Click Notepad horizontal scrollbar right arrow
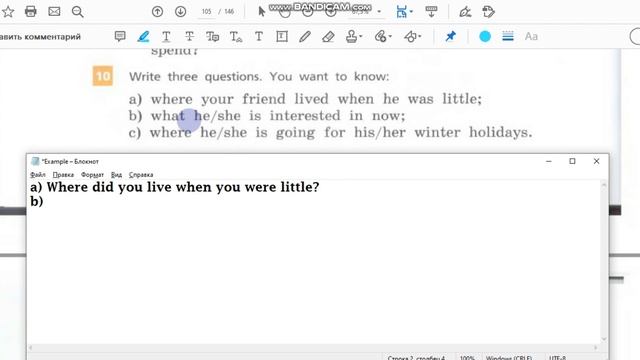This screenshot has height=360, width=640. (596, 348)
